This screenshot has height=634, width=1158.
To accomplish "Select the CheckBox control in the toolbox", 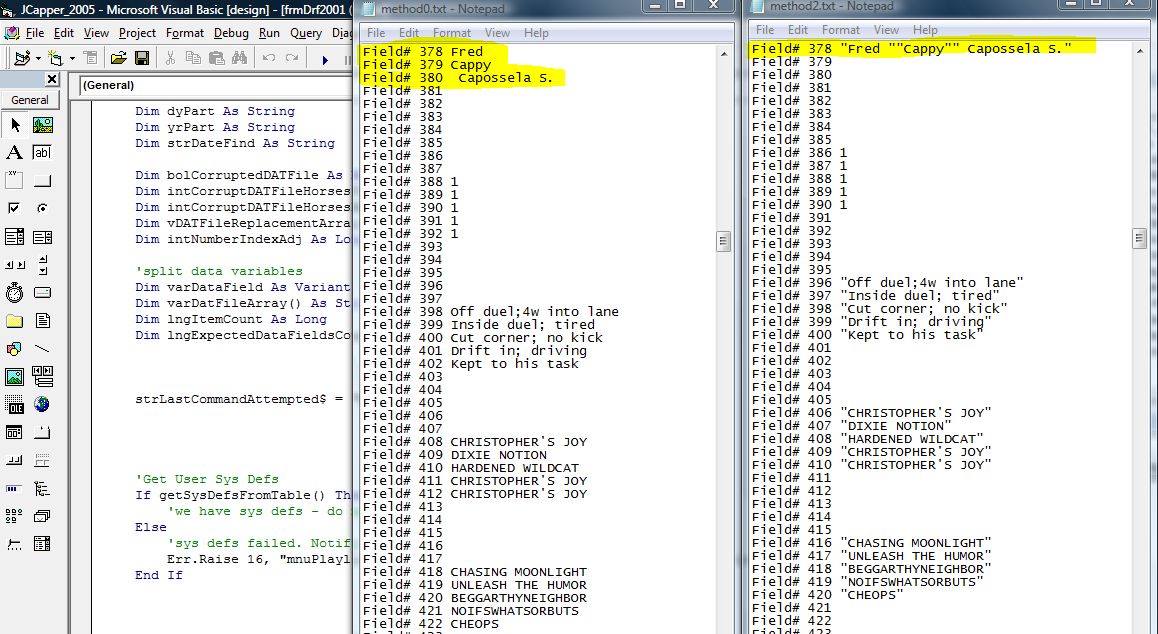I will click(x=14, y=209).
